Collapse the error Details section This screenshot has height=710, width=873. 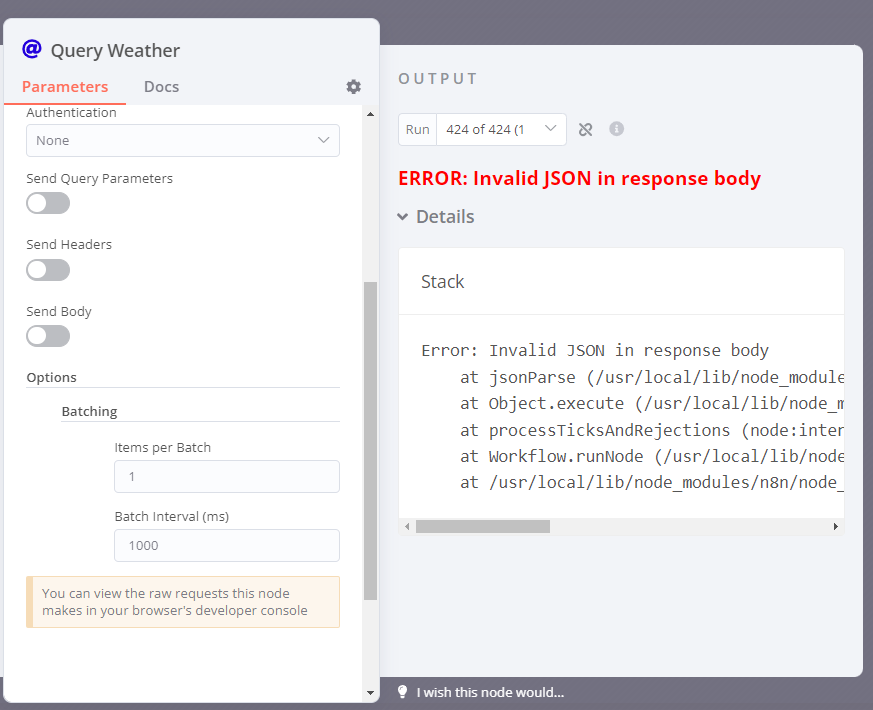(436, 217)
